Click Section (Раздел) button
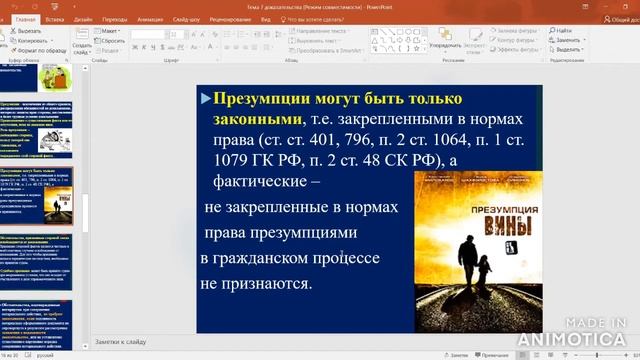 (107, 51)
